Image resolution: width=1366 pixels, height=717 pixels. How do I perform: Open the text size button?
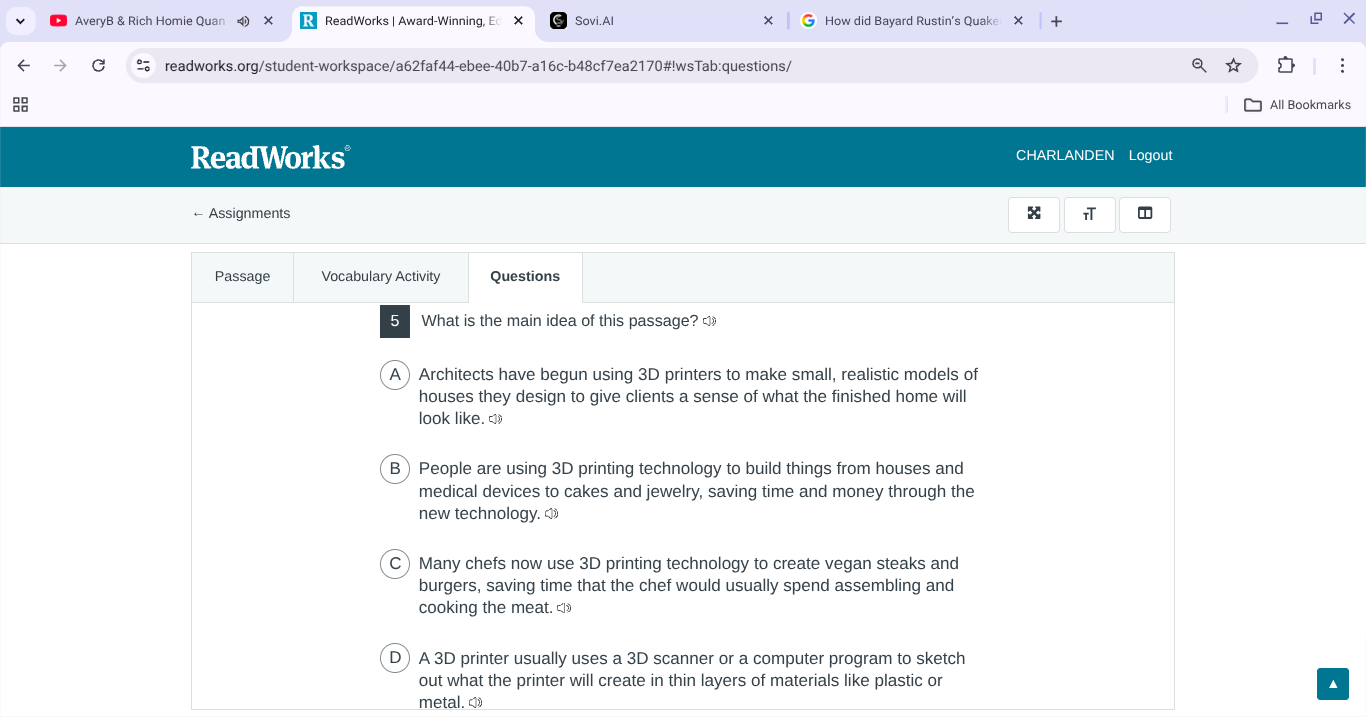click(x=1090, y=214)
